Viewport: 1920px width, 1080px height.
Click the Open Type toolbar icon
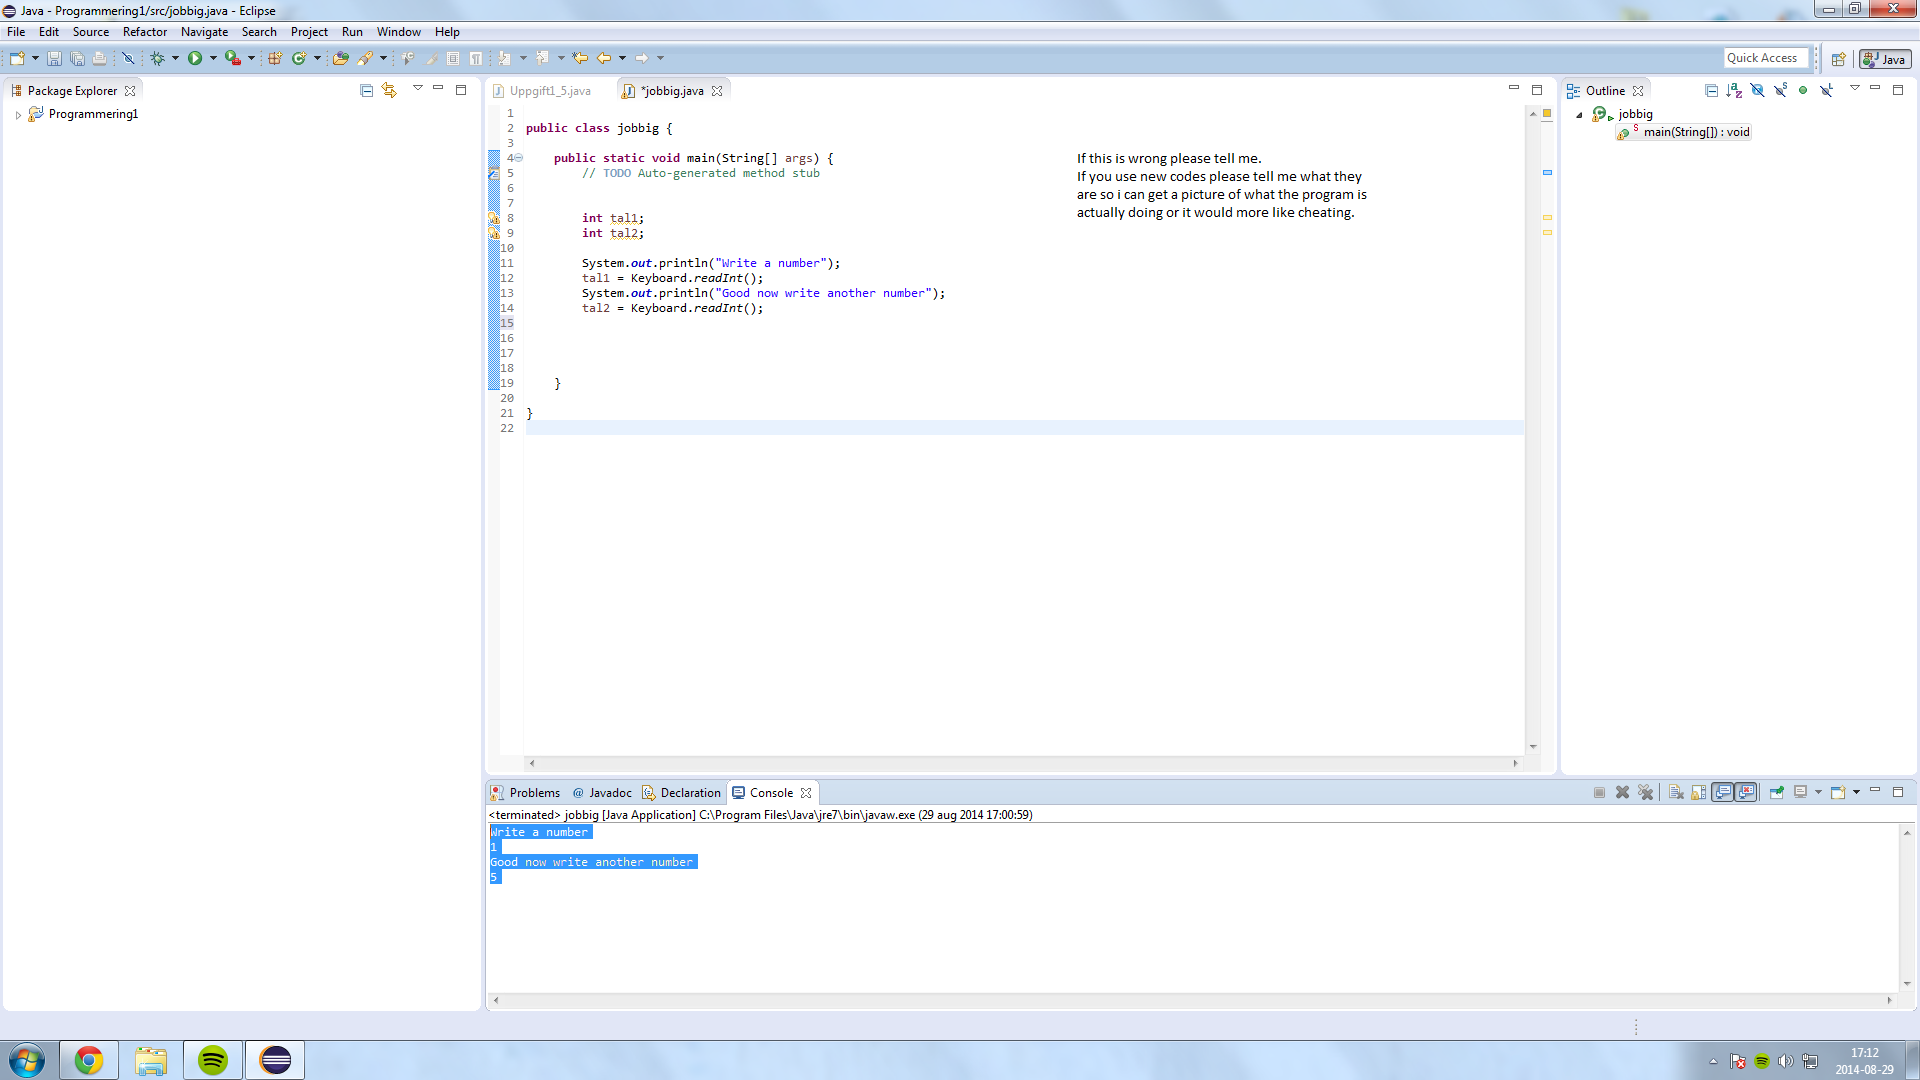pos(340,59)
